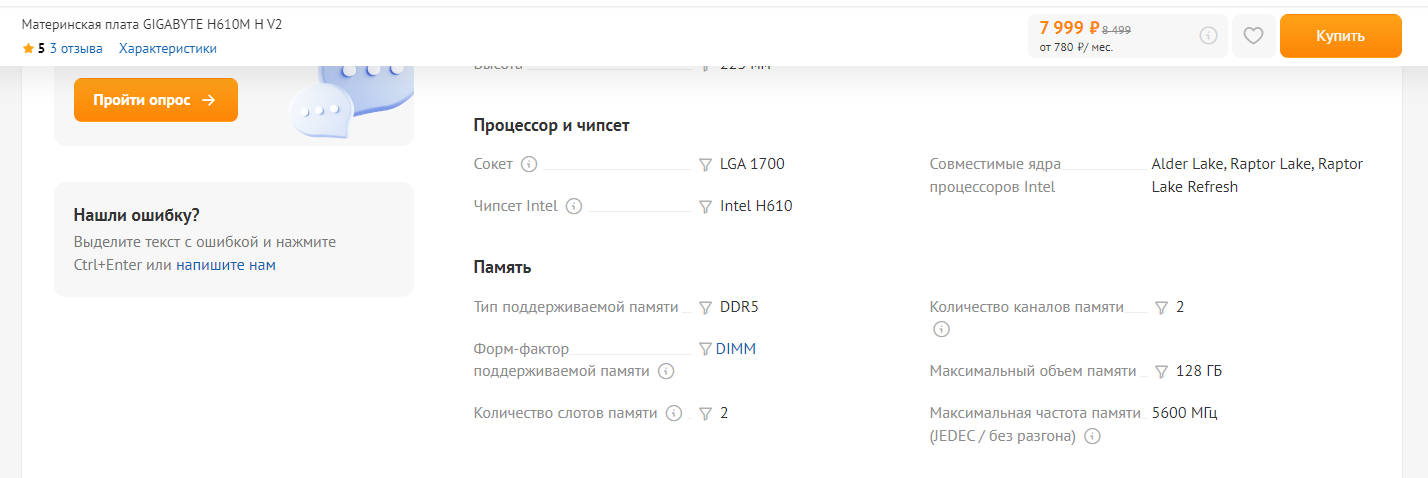The width and height of the screenshot is (1428, 478).
Task: Filter by DDR5 memory type funnel icon
Action: [705, 307]
